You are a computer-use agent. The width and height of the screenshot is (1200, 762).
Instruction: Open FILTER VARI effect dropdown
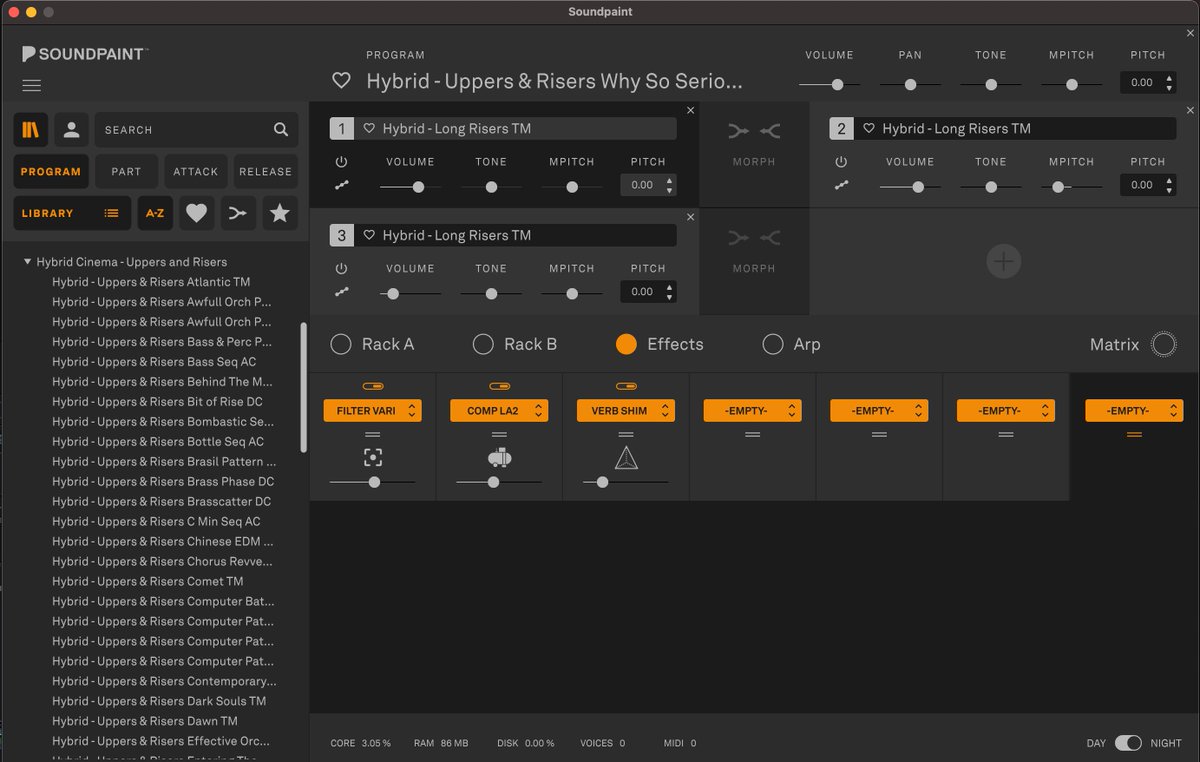point(373,411)
